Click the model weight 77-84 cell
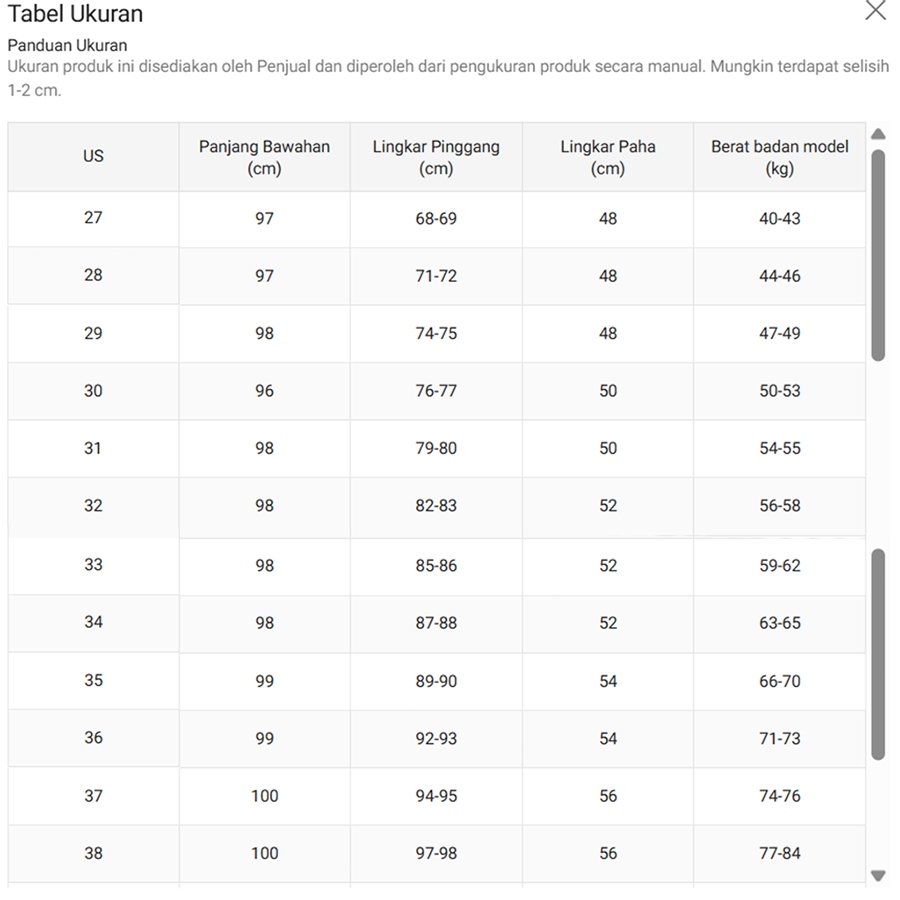The image size is (900, 900). click(779, 853)
